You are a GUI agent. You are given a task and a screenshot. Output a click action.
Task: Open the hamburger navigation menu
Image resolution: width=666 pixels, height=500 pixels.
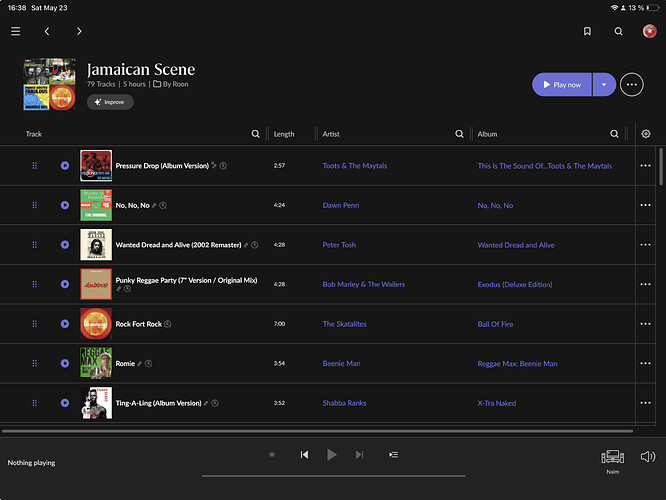click(16, 31)
